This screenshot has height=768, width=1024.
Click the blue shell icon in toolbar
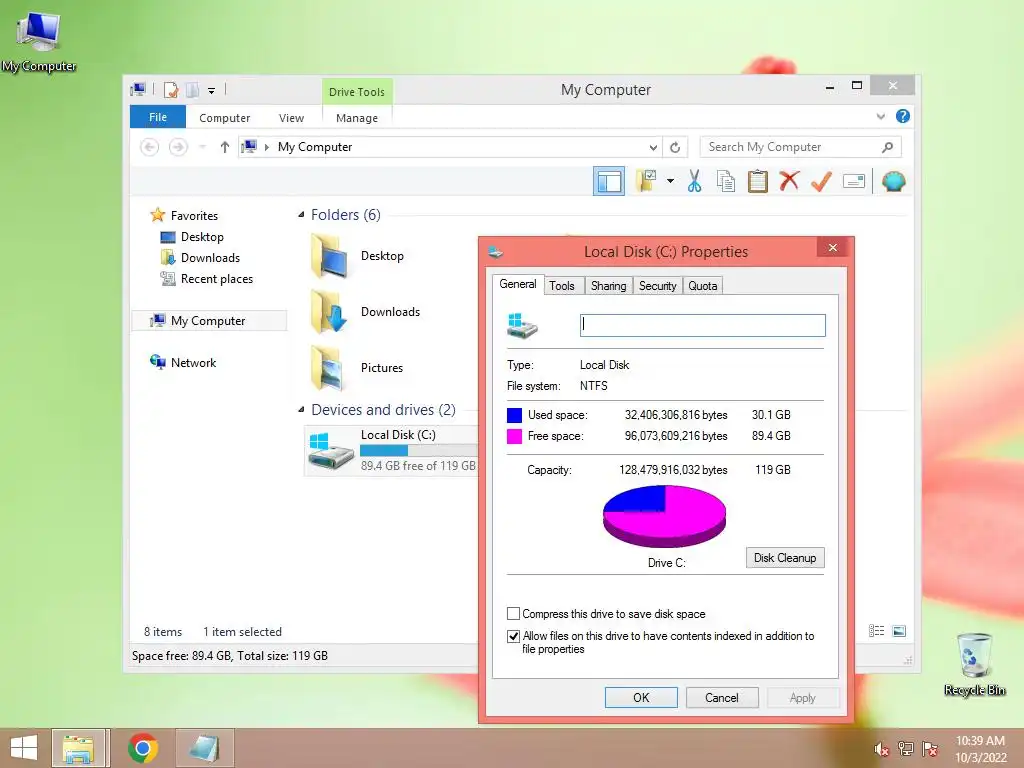pos(893,181)
